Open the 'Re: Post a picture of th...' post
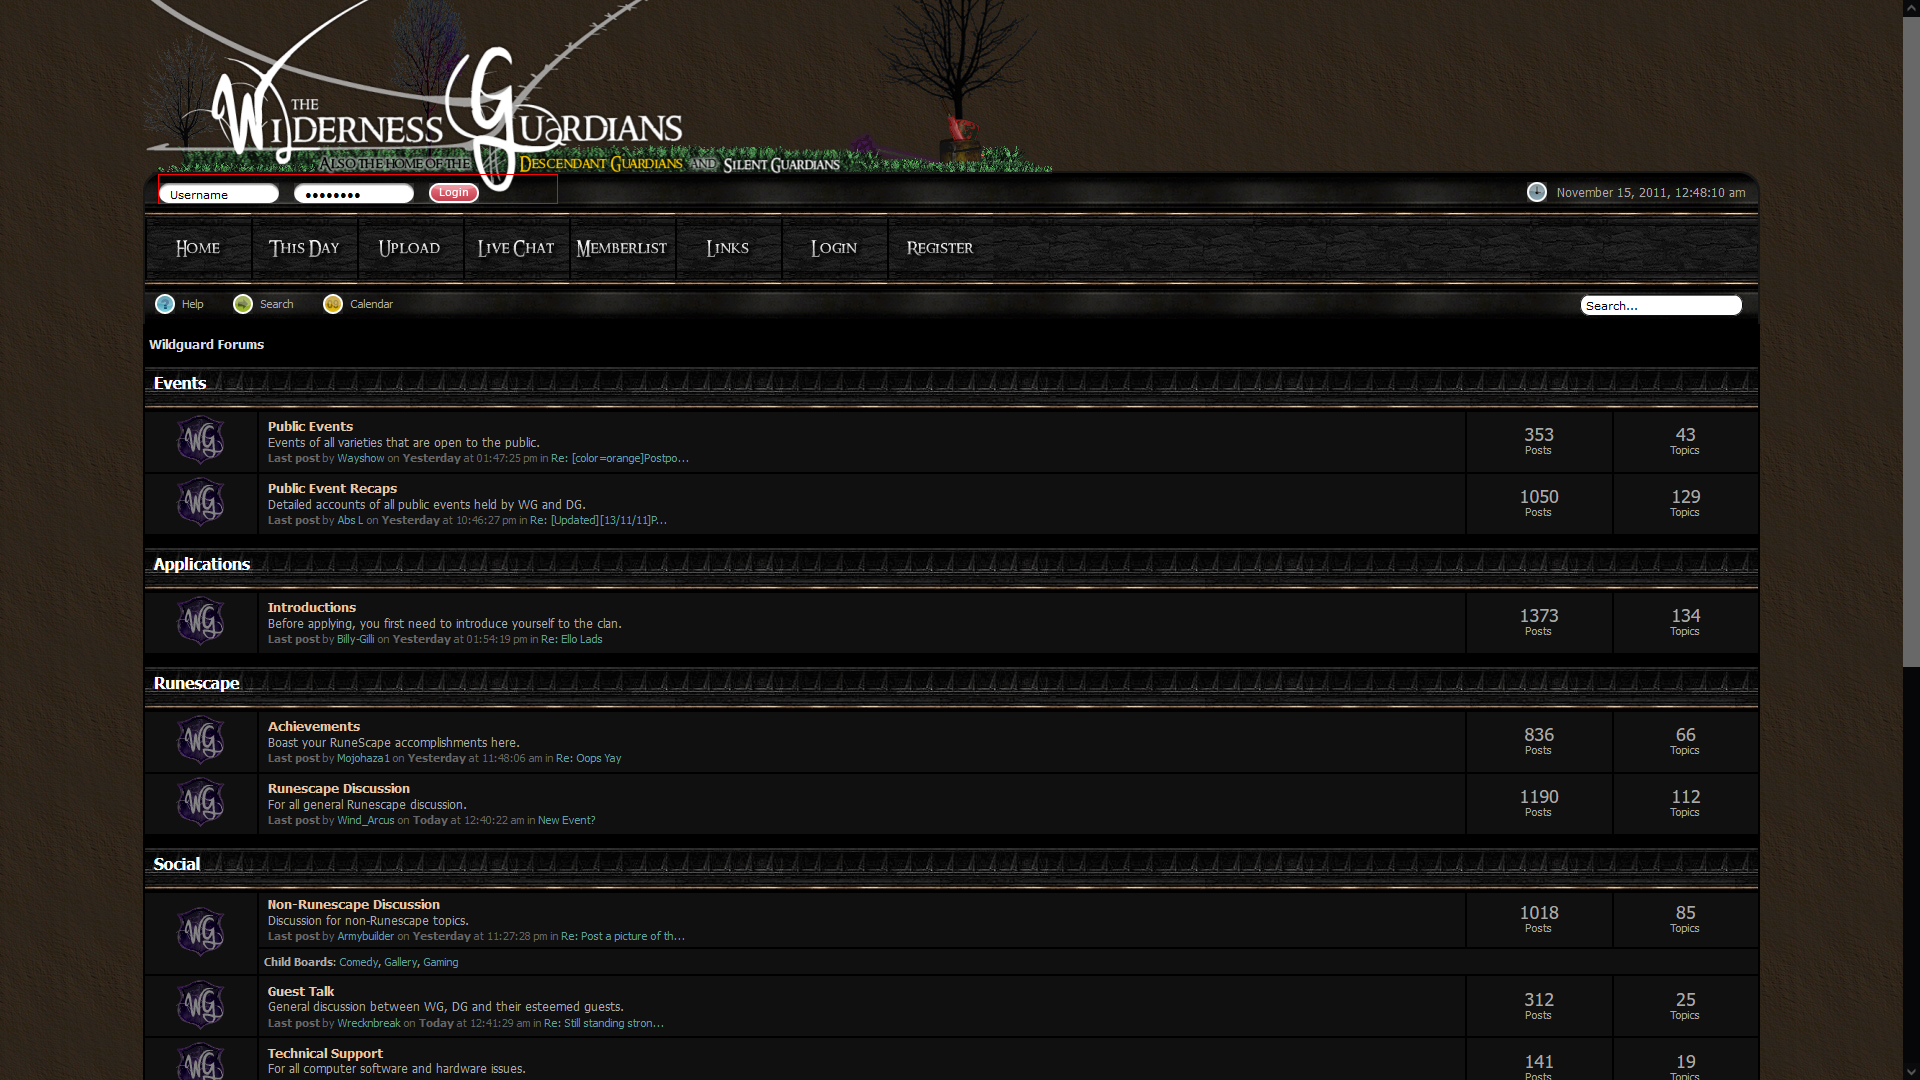Viewport: 1920px width, 1080px height. point(622,936)
